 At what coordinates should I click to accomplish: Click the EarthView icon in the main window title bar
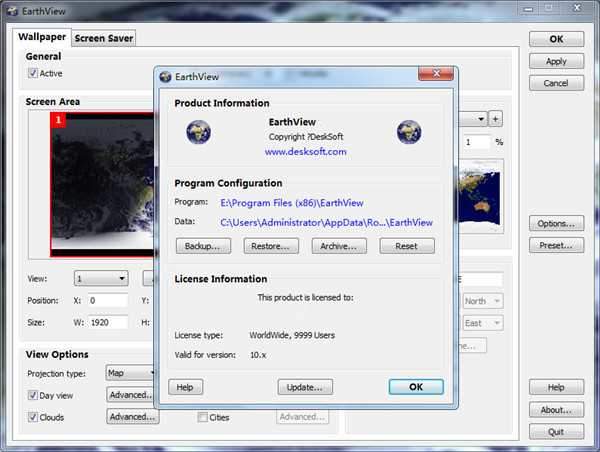tap(13, 10)
